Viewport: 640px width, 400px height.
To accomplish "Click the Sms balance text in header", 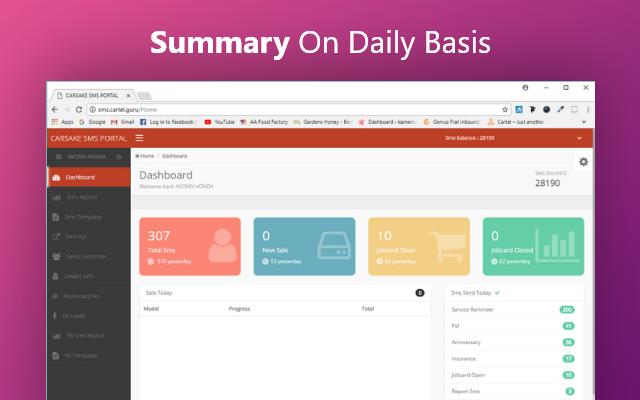I will 470,138.
